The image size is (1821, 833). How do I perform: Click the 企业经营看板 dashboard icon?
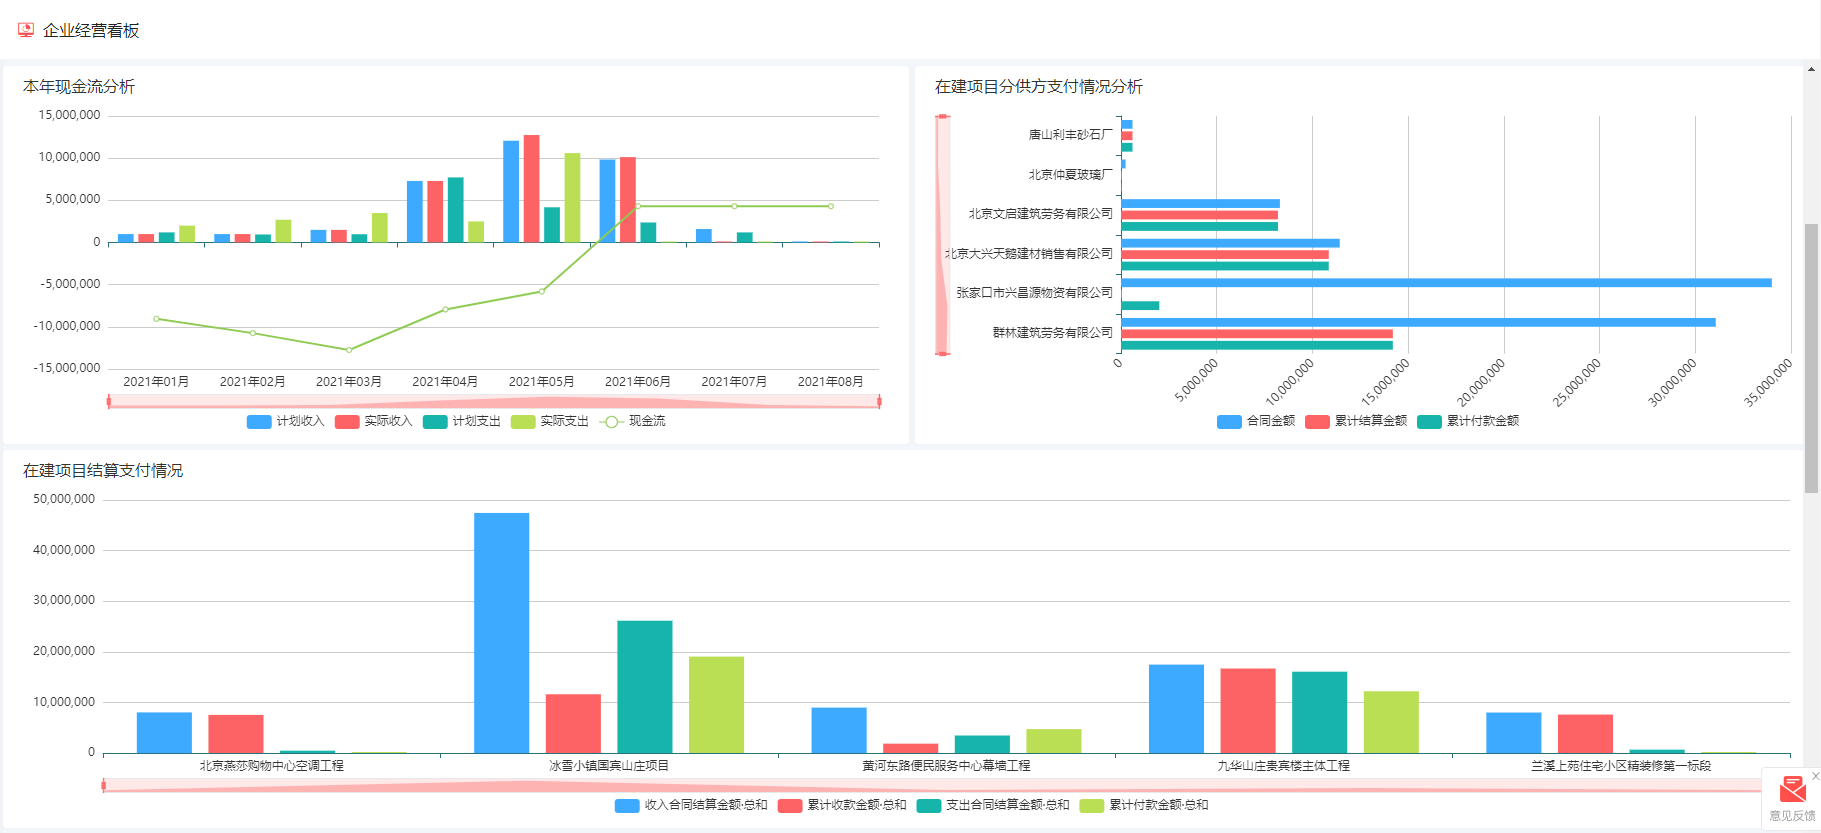click(x=26, y=30)
